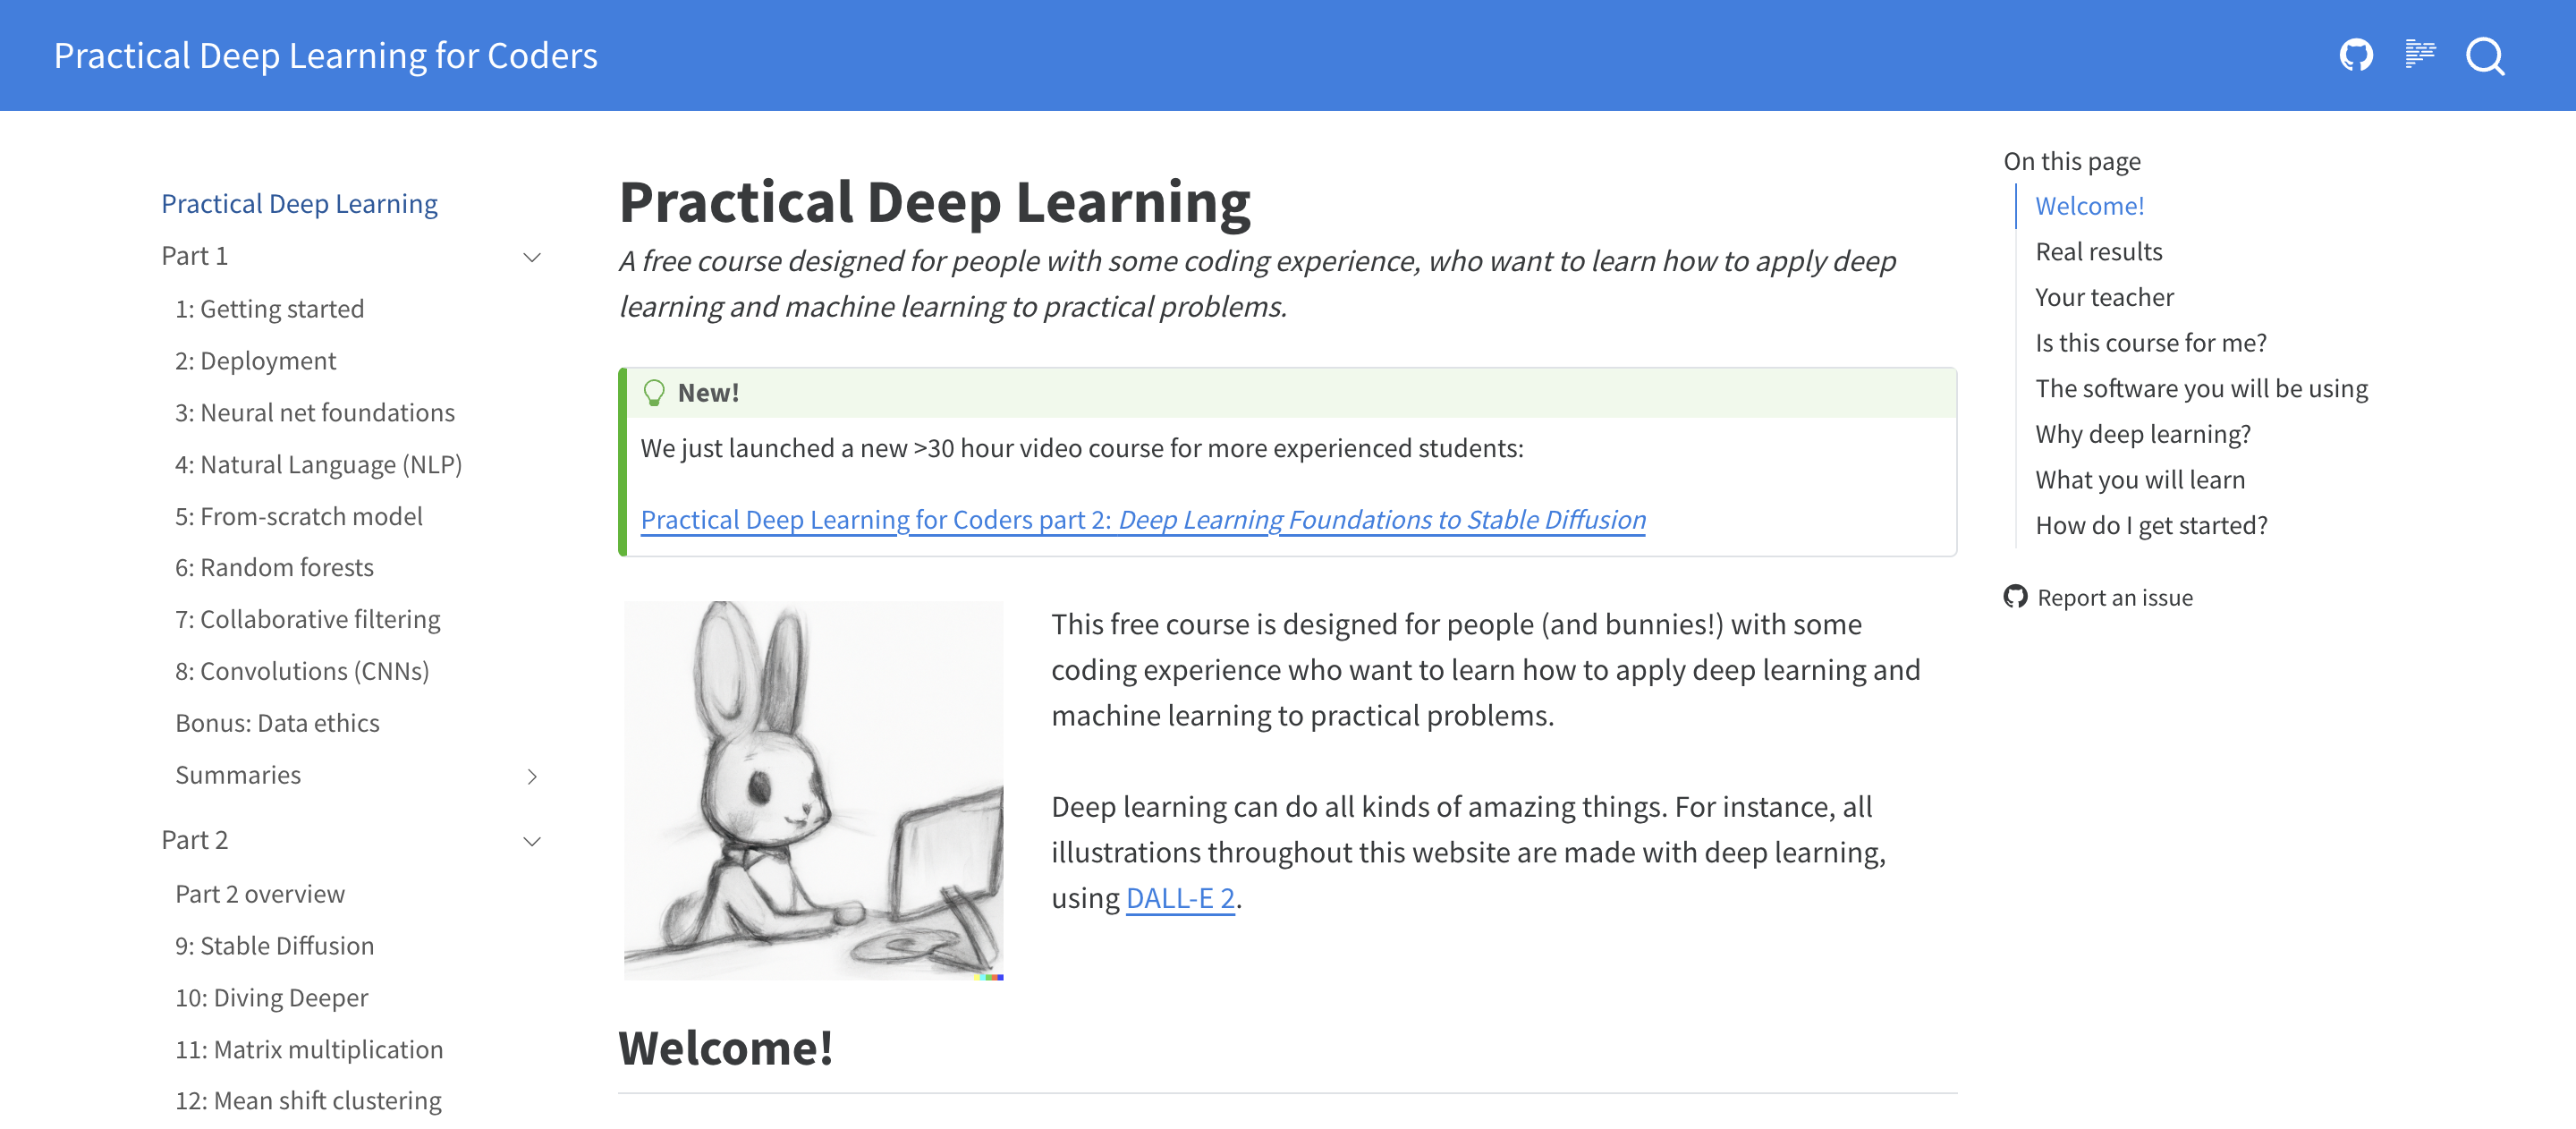Open search using the magnifier icon
The image size is (2576, 1129).
2486,57
